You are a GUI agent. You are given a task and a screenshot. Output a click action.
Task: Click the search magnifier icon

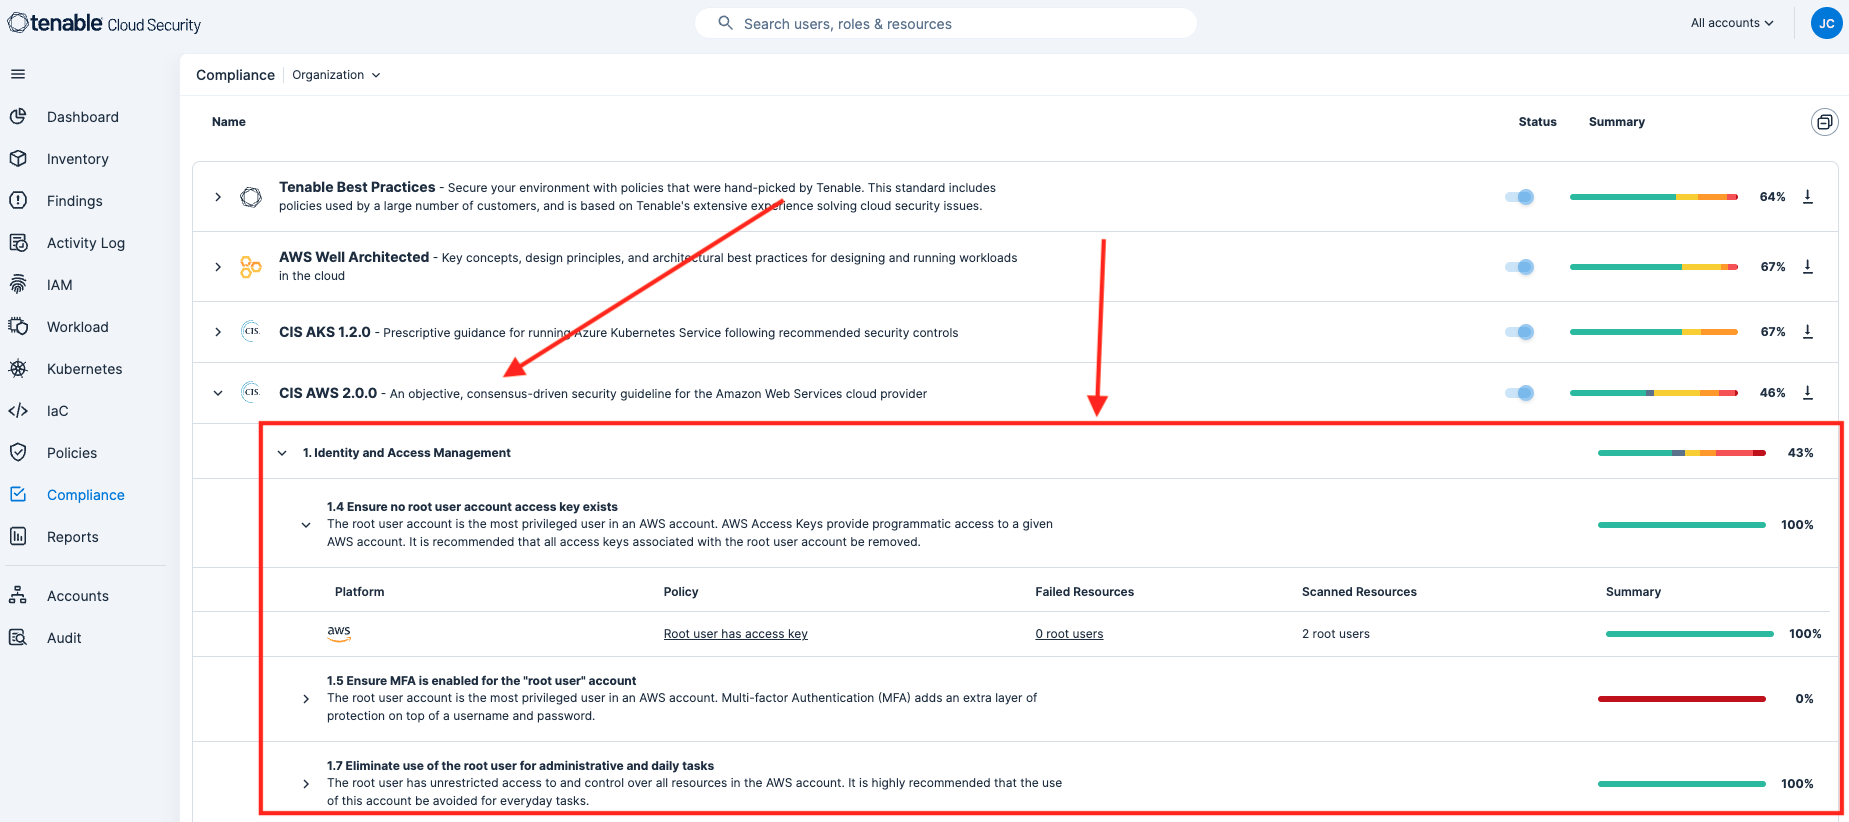pos(726,23)
